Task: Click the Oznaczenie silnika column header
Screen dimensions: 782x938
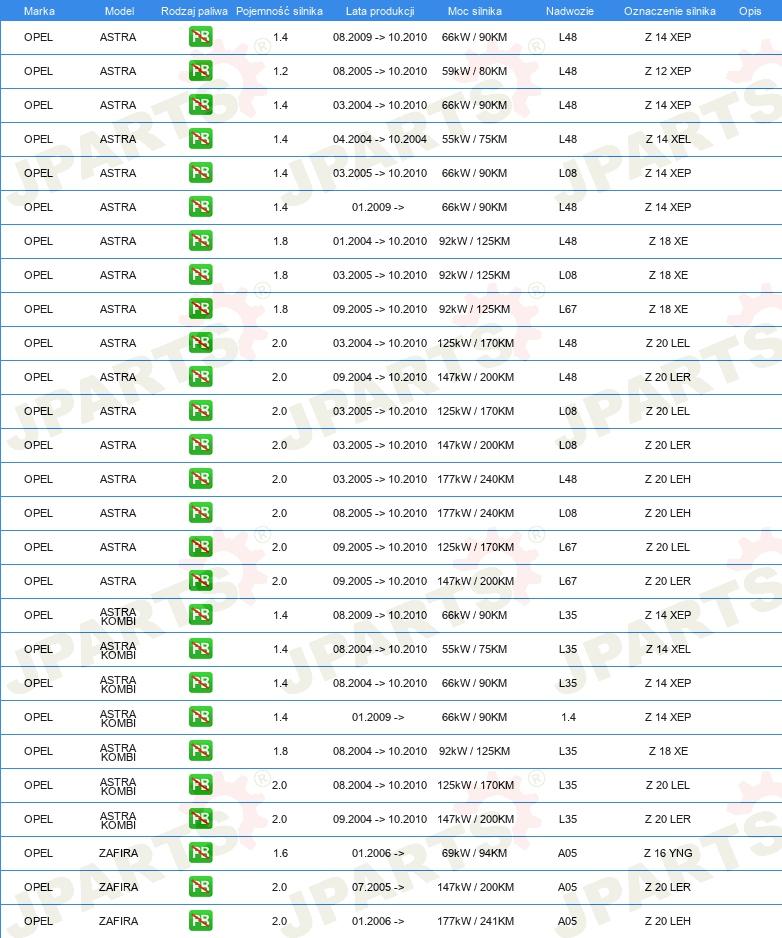Action: 670,11
